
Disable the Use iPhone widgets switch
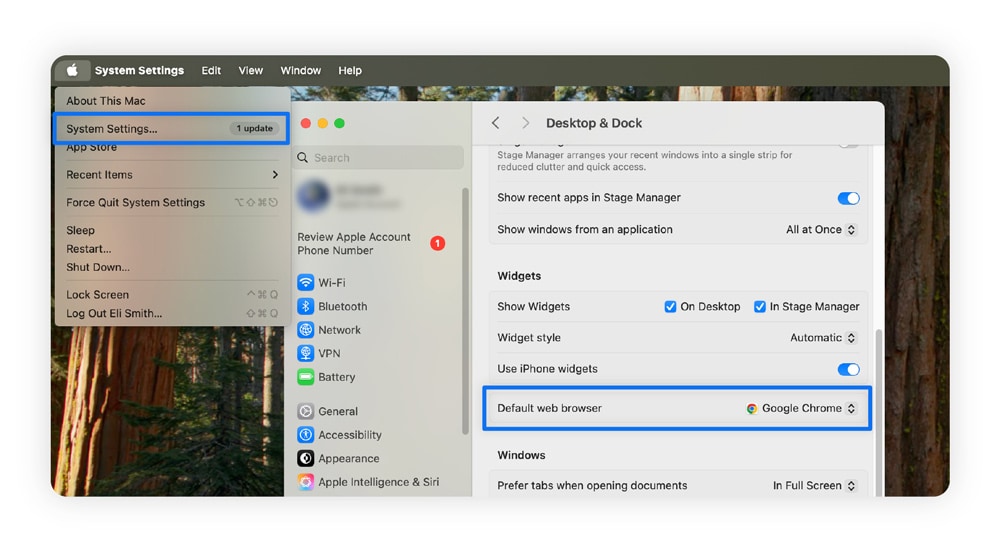848,369
